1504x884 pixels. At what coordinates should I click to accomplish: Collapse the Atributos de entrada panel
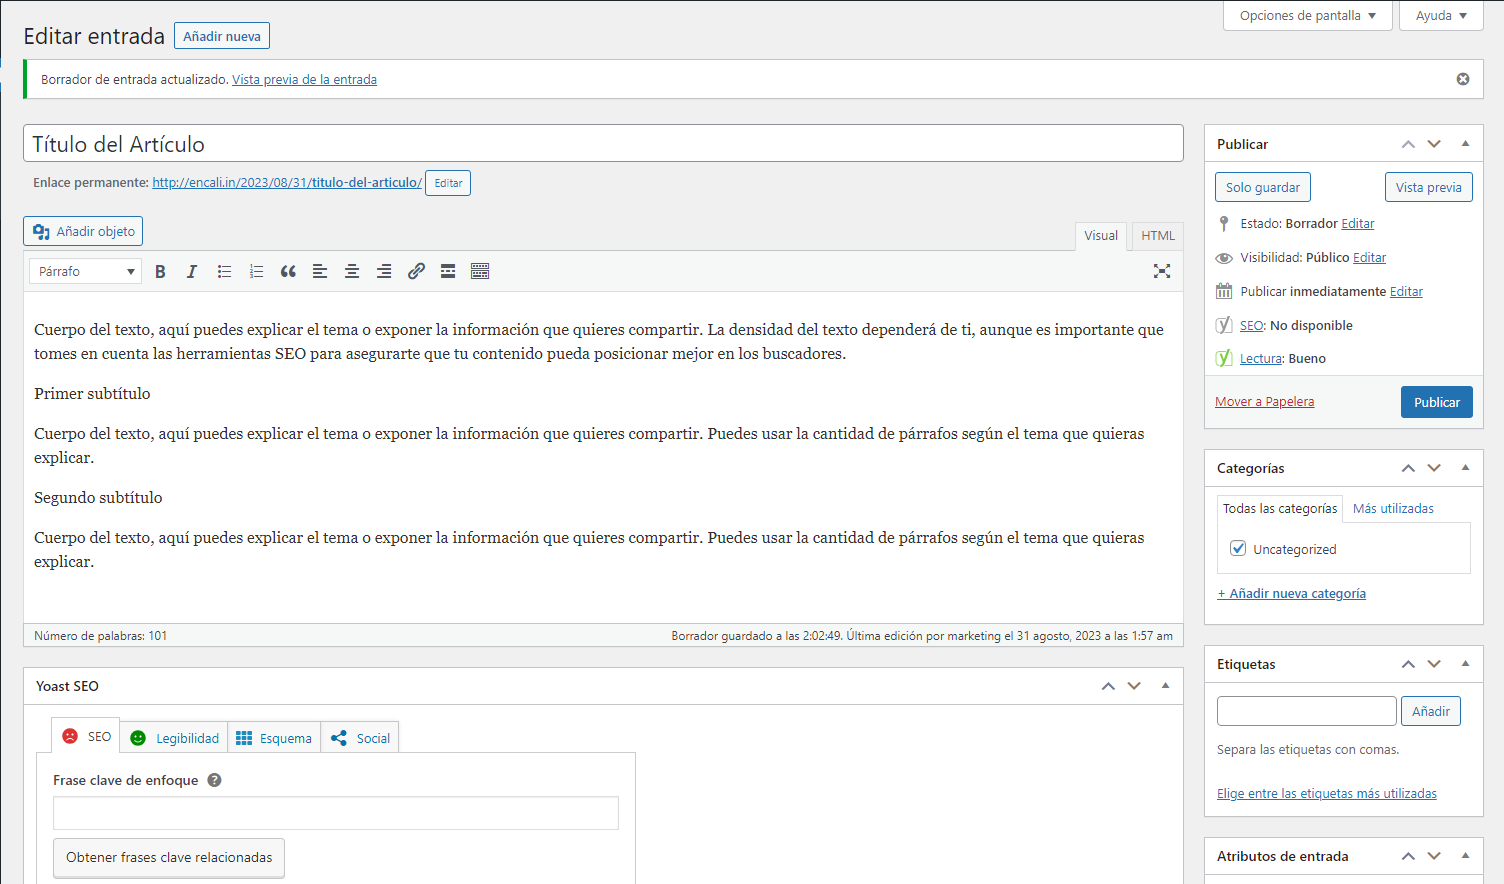point(1465,856)
